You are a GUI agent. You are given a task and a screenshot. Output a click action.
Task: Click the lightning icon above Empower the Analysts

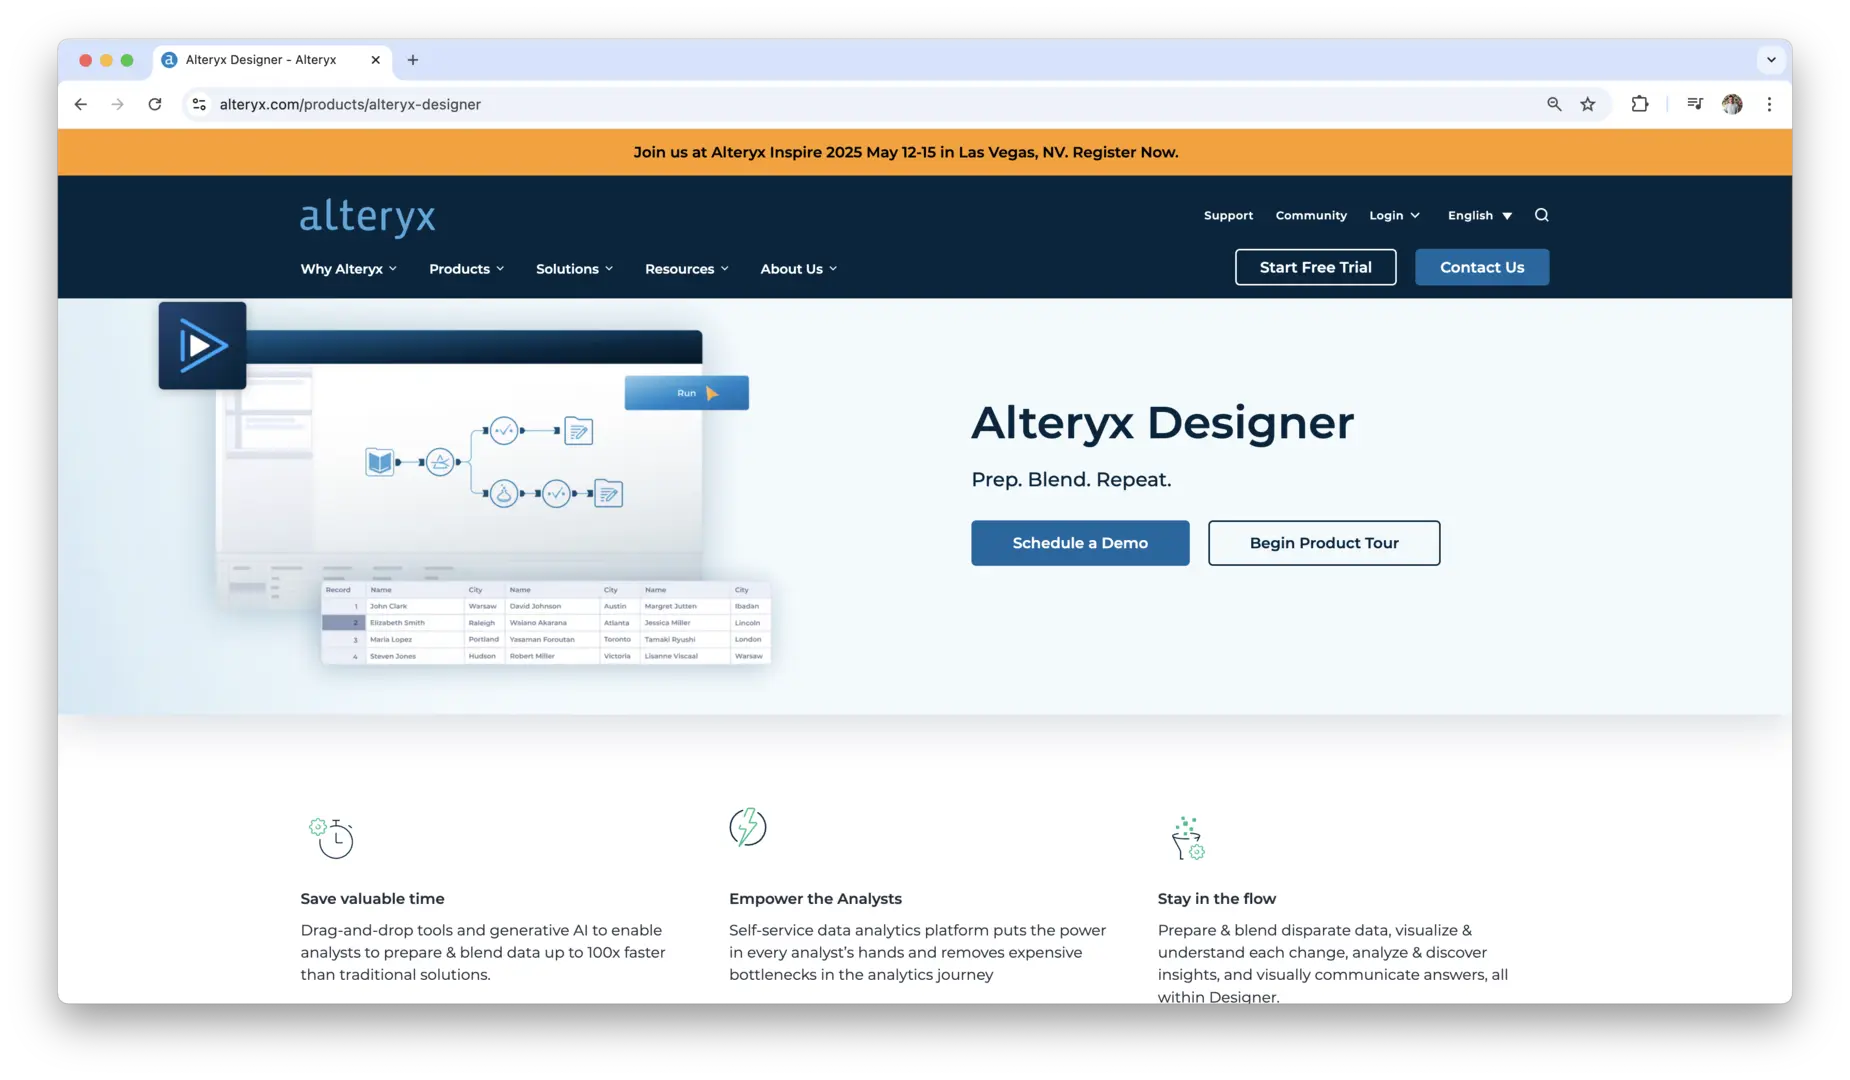(x=748, y=827)
